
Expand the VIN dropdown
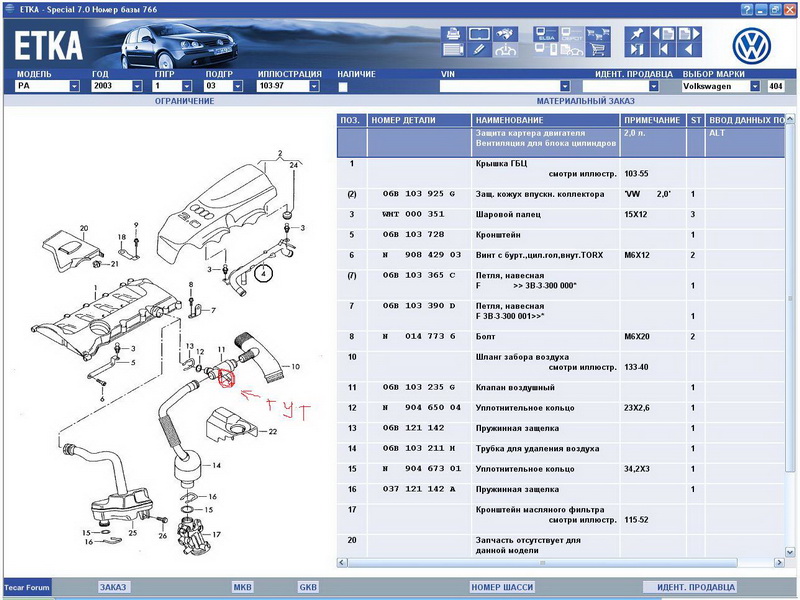[565, 86]
